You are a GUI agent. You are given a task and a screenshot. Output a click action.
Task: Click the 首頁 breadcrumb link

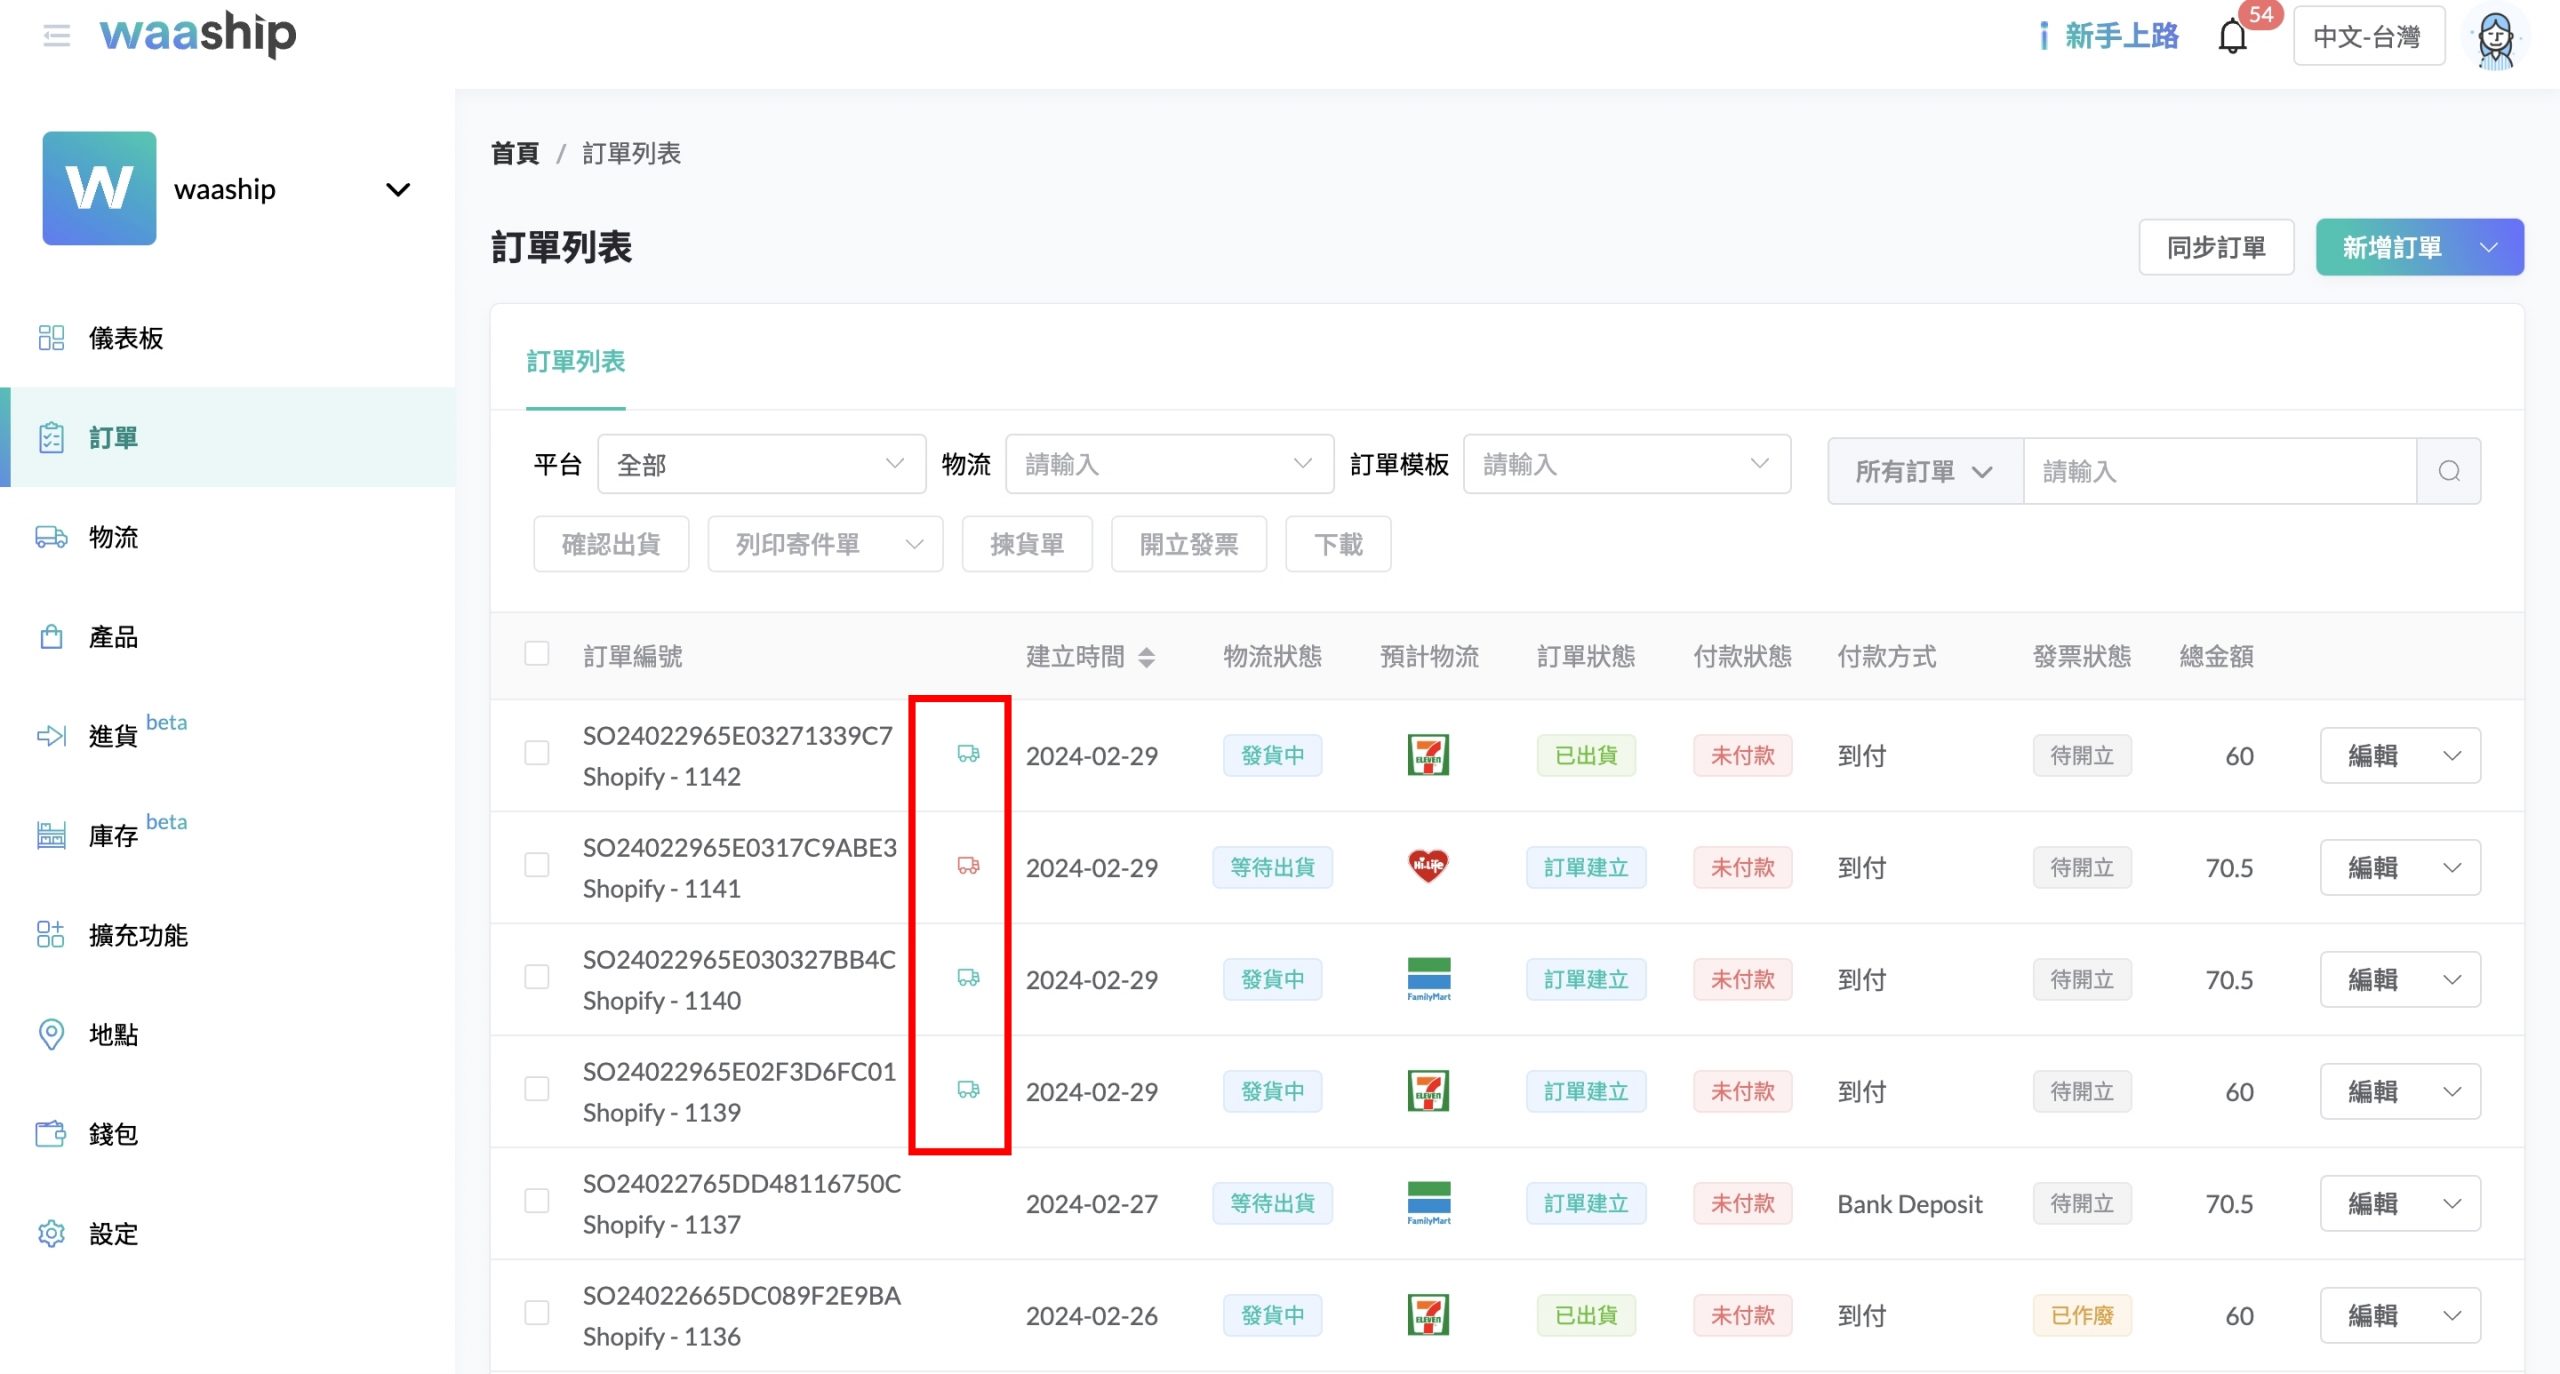[515, 153]
